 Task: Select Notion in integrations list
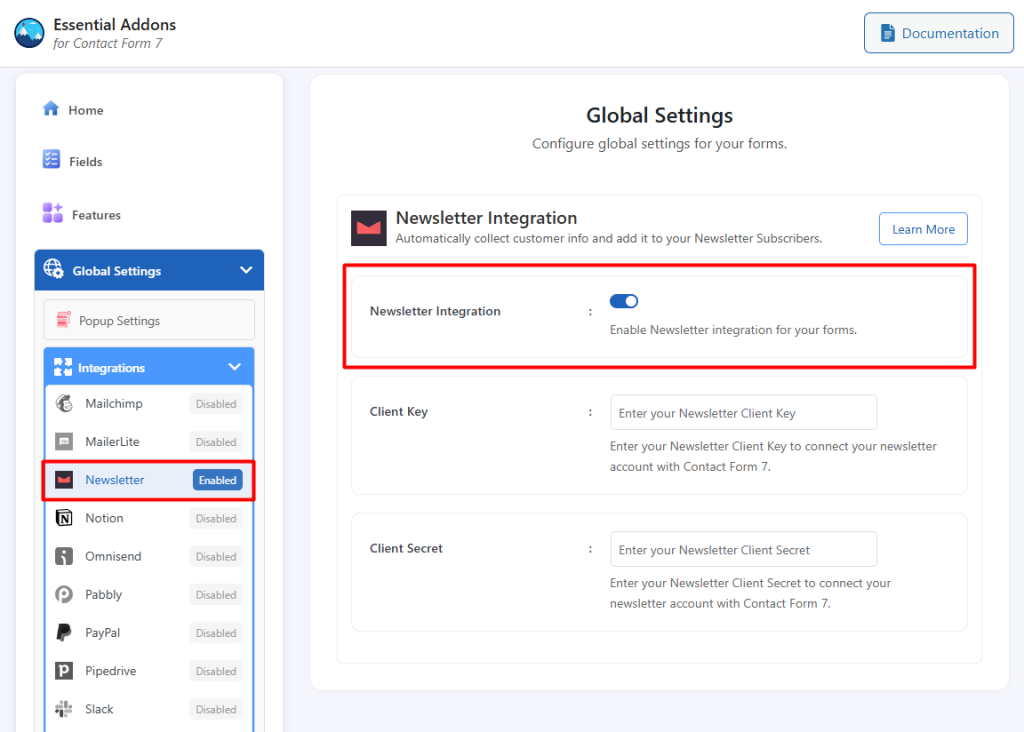tap(149, 518)
